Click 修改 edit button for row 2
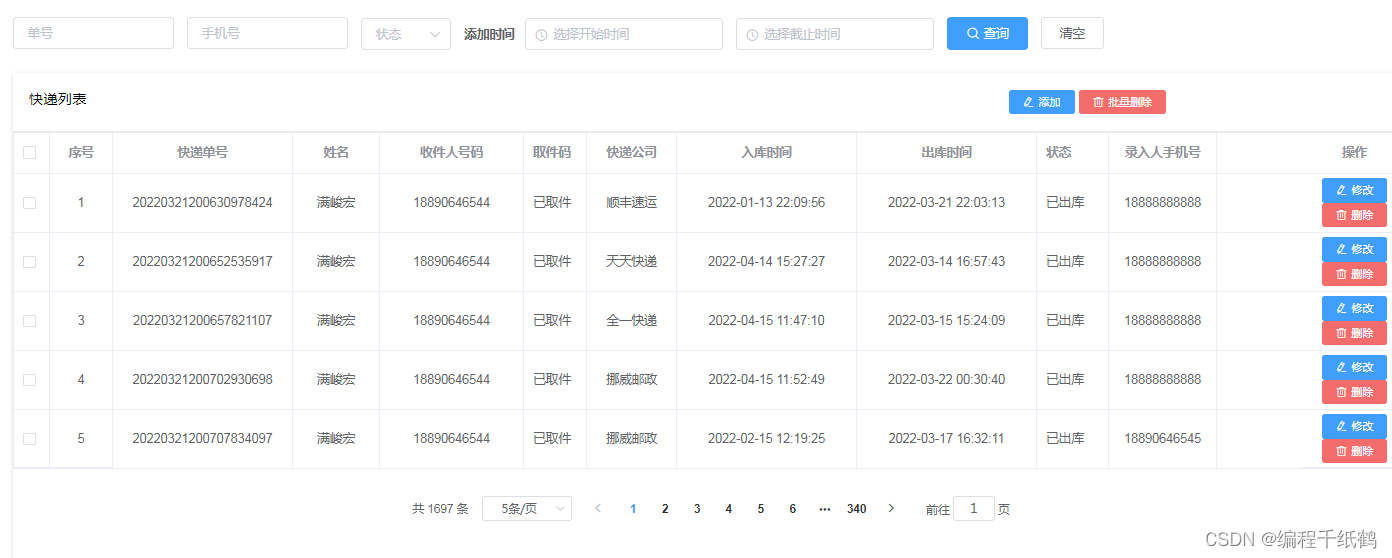The width and height of the screenshot is (1392, 558). pos(1354,249)
